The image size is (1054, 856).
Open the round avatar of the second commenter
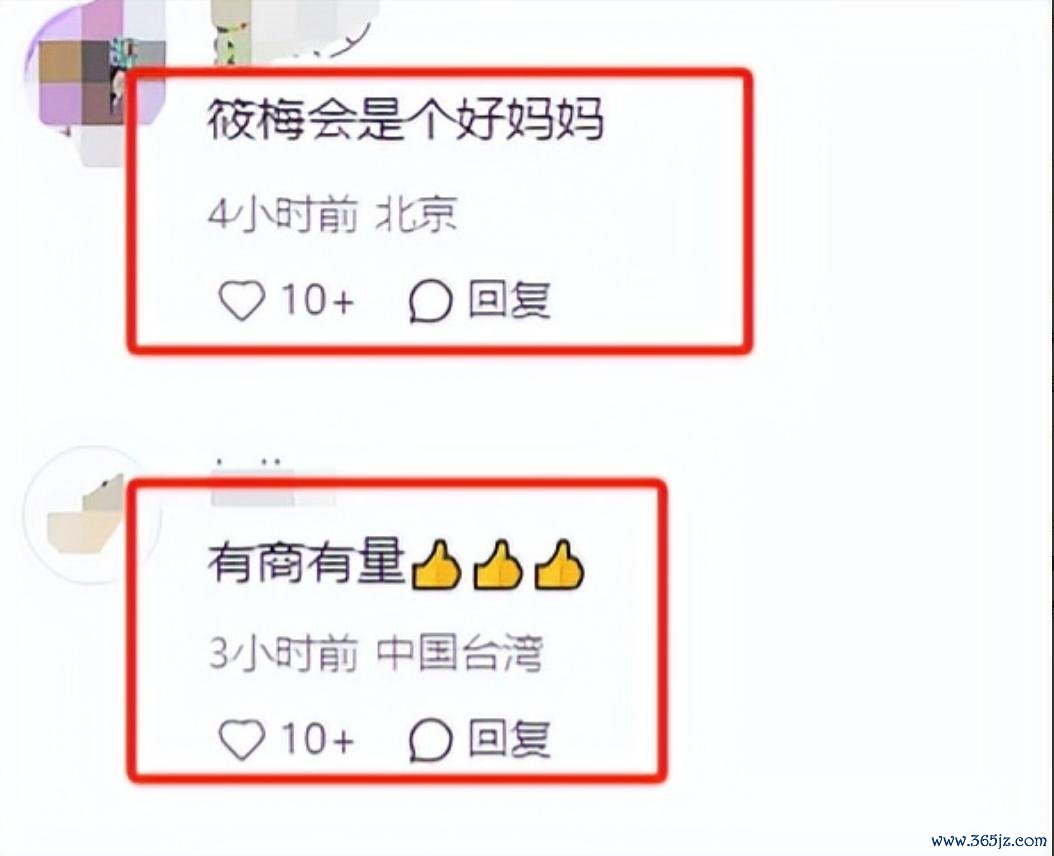point(93,515)
